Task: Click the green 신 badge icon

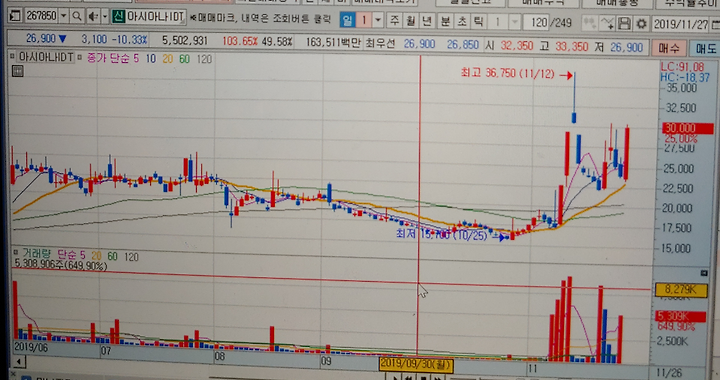Action: tap(118, 17)
